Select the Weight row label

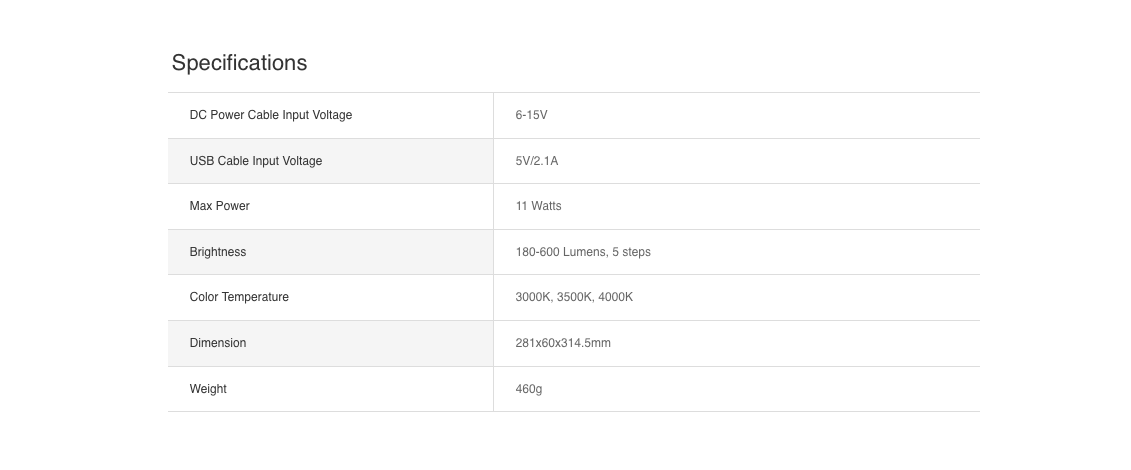[208, 389]
